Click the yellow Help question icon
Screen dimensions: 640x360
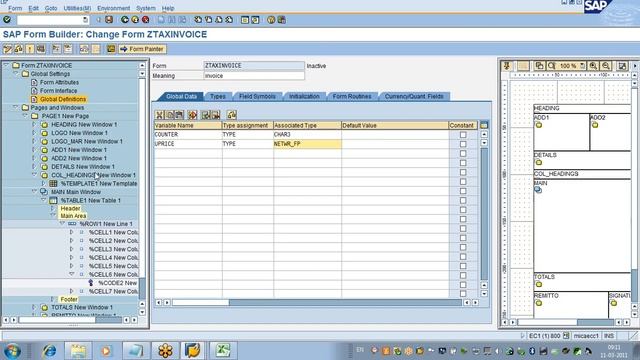[271, 20]
